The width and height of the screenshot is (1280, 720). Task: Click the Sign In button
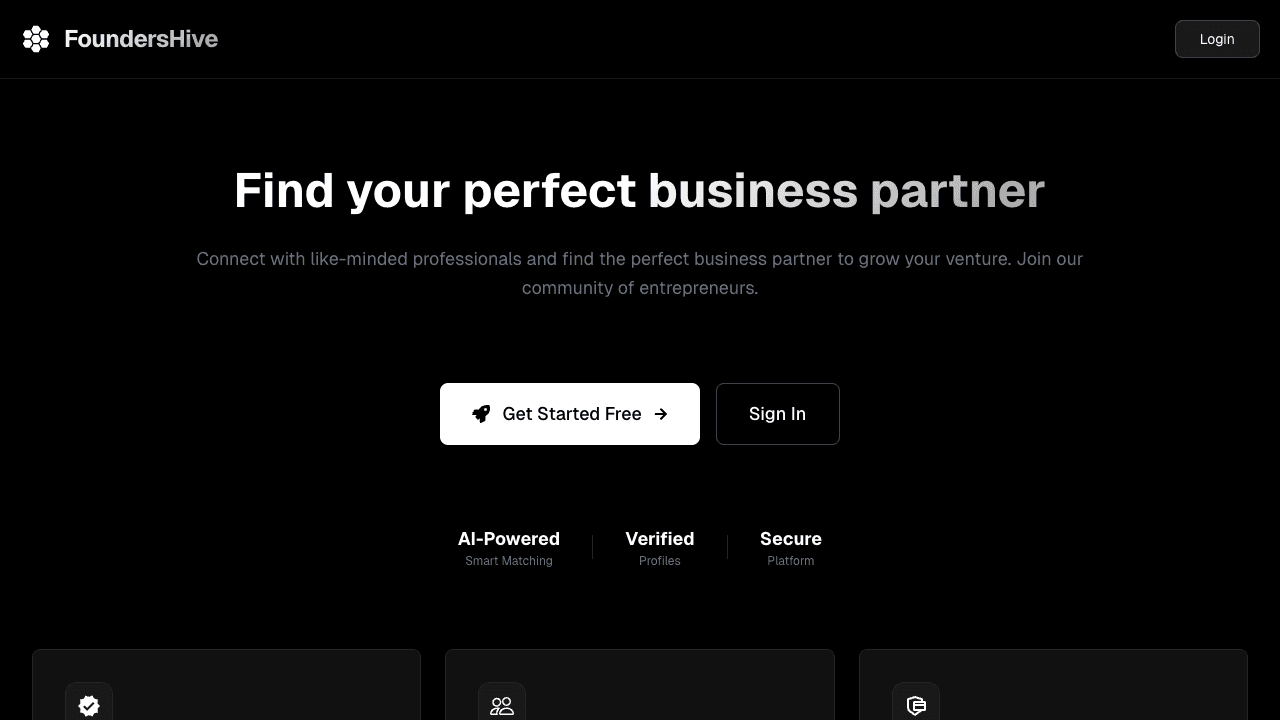coord(778,414)
